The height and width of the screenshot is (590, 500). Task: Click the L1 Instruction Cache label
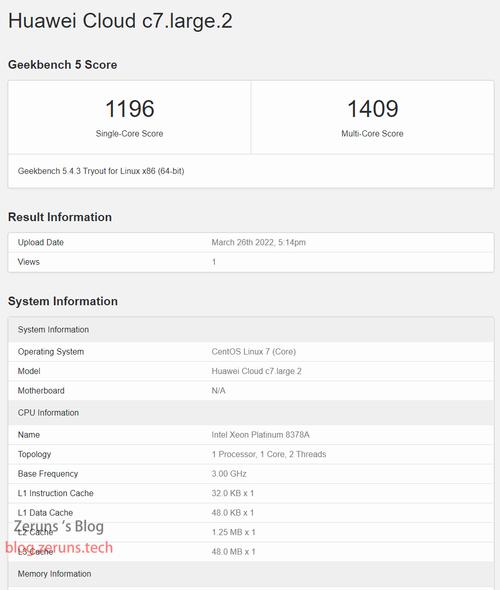click(x=55, y=493)
